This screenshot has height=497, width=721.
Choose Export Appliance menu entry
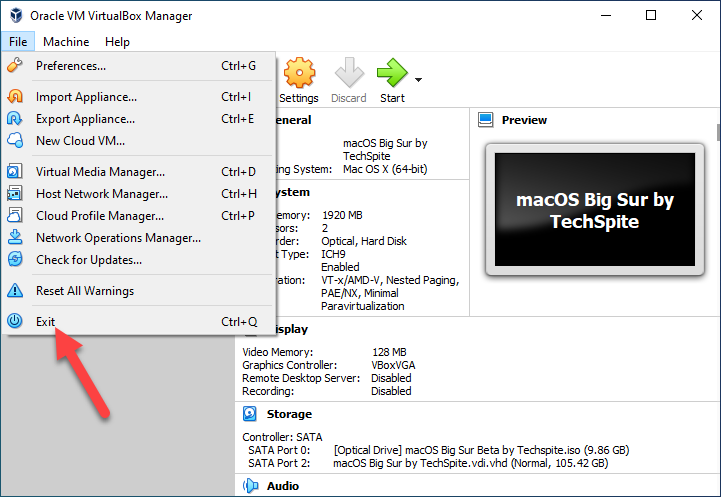pyautogui.click(x=86, y=119)
